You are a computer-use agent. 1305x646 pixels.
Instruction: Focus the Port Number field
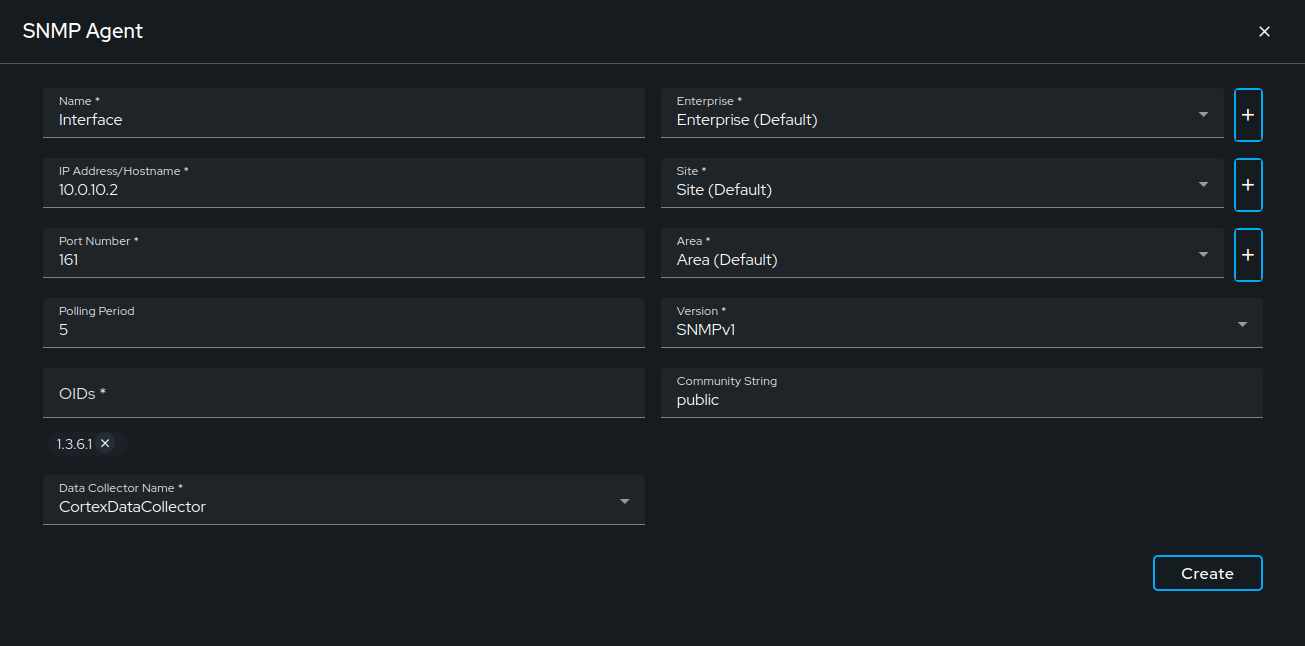[344, 253]
